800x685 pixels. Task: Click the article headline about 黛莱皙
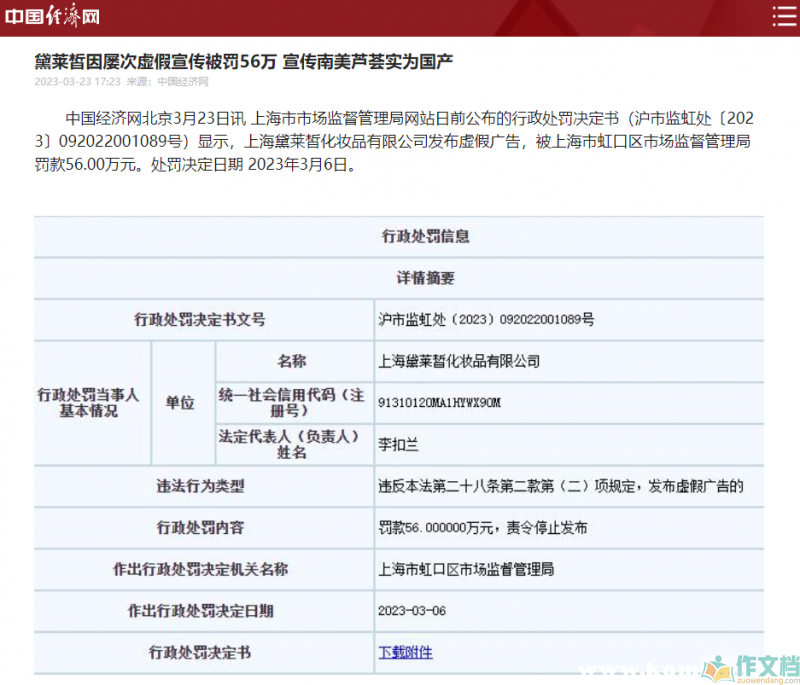pos(244,62)
